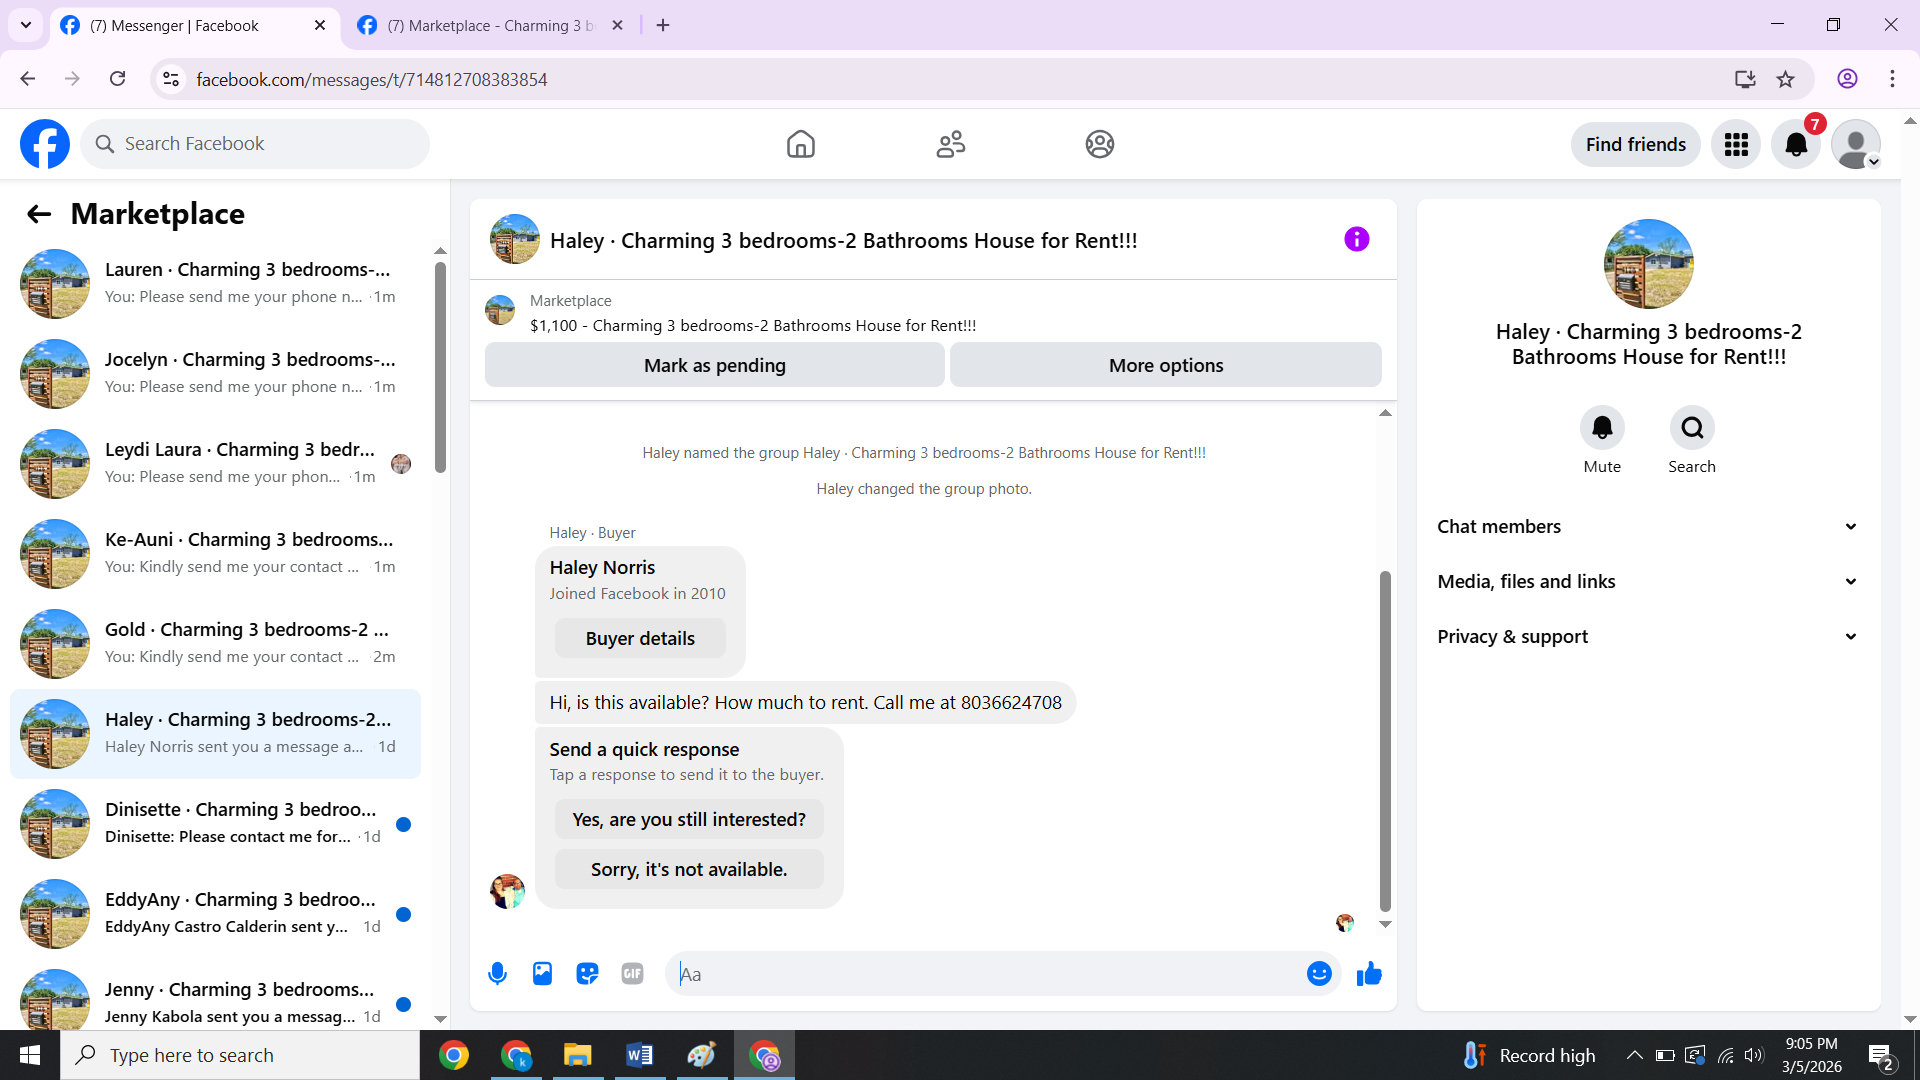Click the Buyer details button
Screen dimensions: 1920x1080
pyautogui.click(x=640, y=638)
